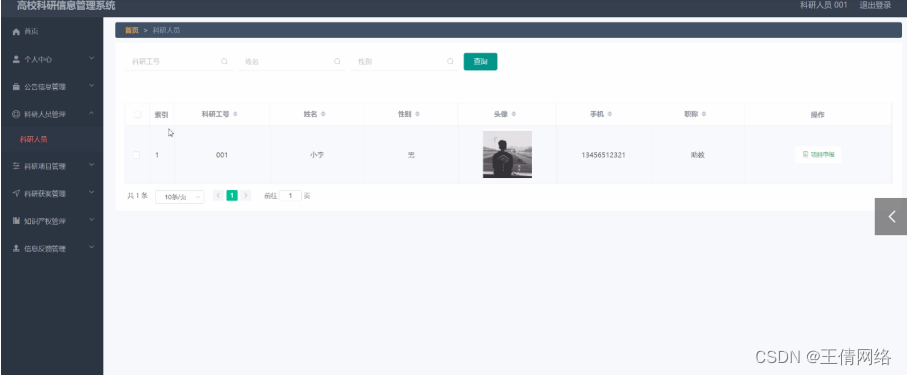Click the green 查询 button
This screenshot has width=907, height=375.
coord(480,61)
